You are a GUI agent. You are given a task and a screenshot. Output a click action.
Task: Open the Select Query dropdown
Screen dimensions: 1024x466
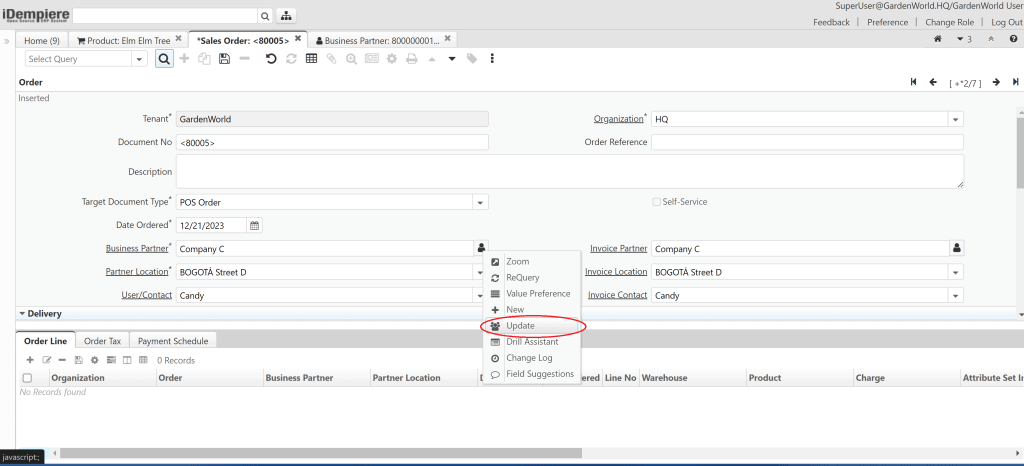(x=140, y=59)
